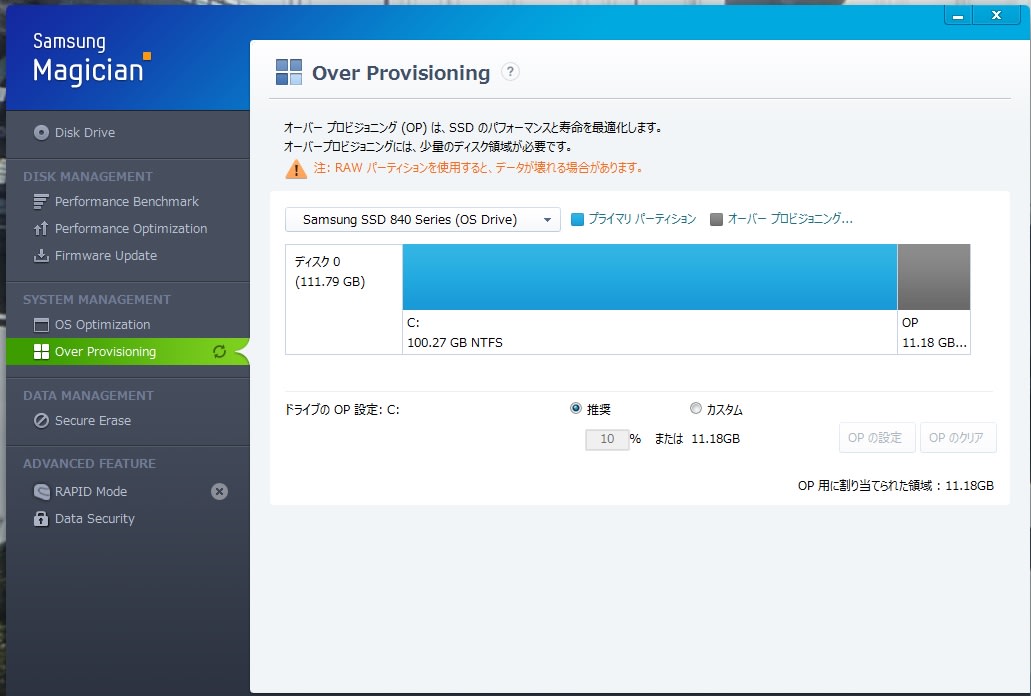Click the RAW partition warning text
This screenshot has width=1031, height=696.
coord(478,168)
